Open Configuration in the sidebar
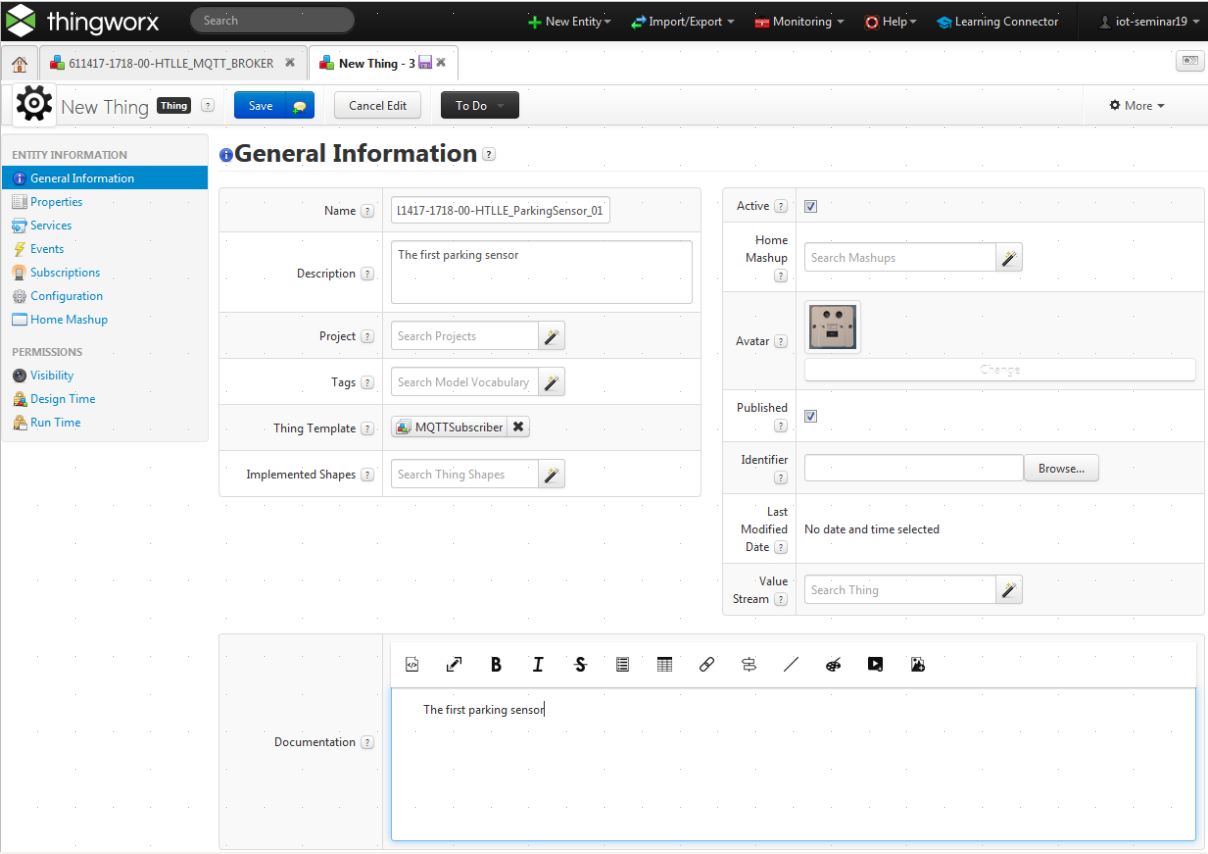Viewport: 1208px width, 854px height. pos(66,296)
